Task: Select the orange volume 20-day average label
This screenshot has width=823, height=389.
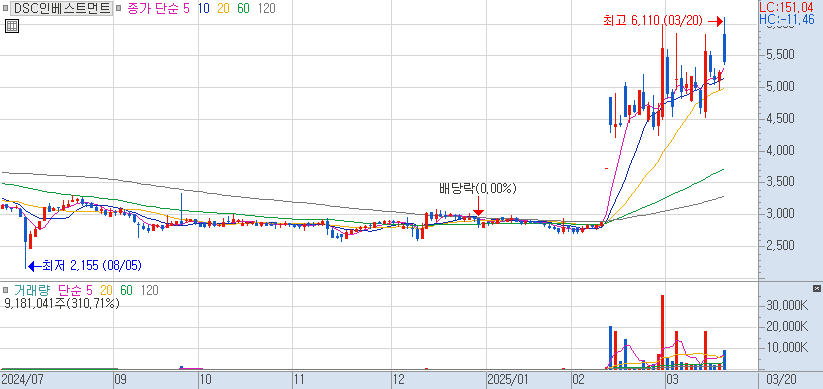Action: 107,290
